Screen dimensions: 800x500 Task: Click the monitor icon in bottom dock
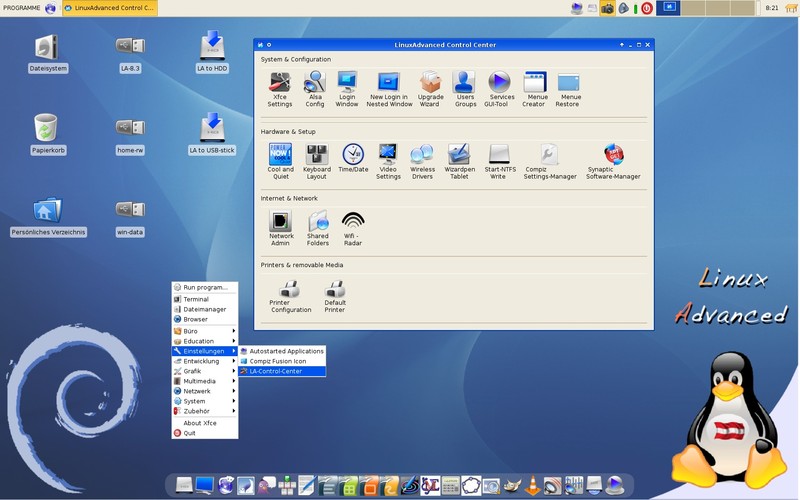coord(205,485)
